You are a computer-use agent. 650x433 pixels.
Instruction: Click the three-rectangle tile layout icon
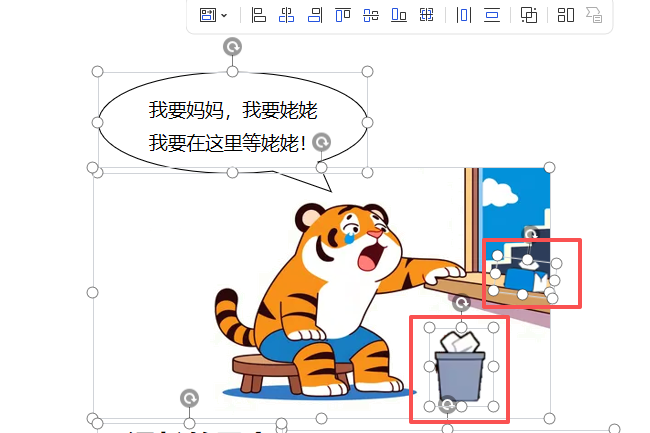[566, 15]
